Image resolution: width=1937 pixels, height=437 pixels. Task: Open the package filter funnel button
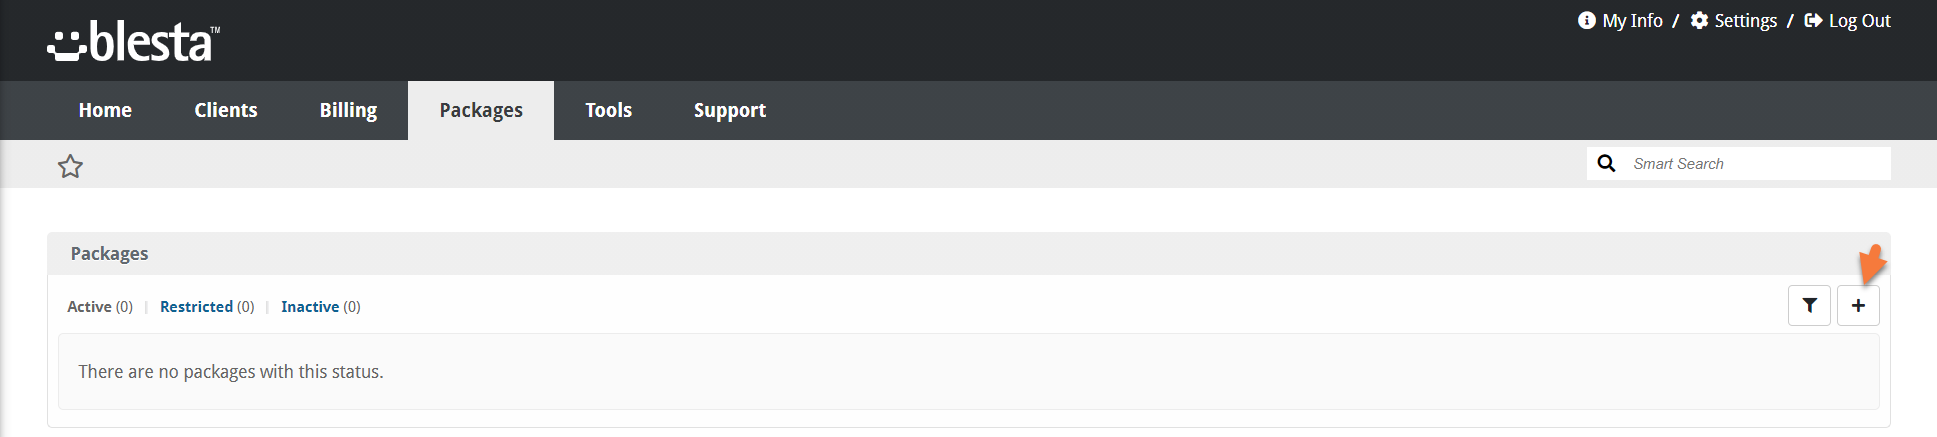(1809, 306)
